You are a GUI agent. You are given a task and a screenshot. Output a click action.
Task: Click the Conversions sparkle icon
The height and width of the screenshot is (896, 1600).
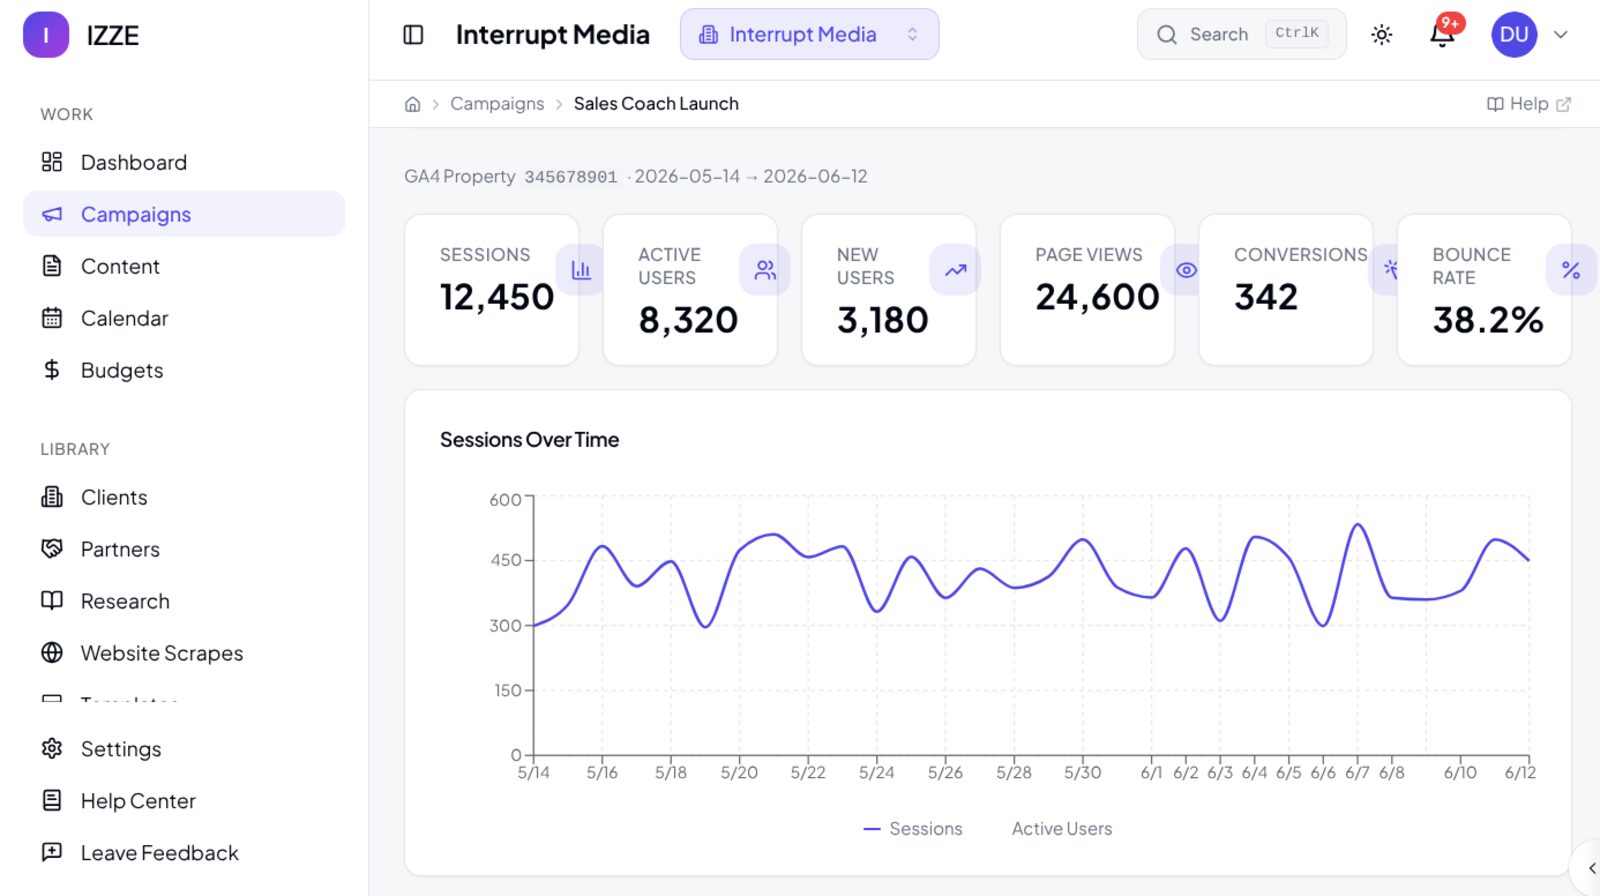pos(1390,270)
